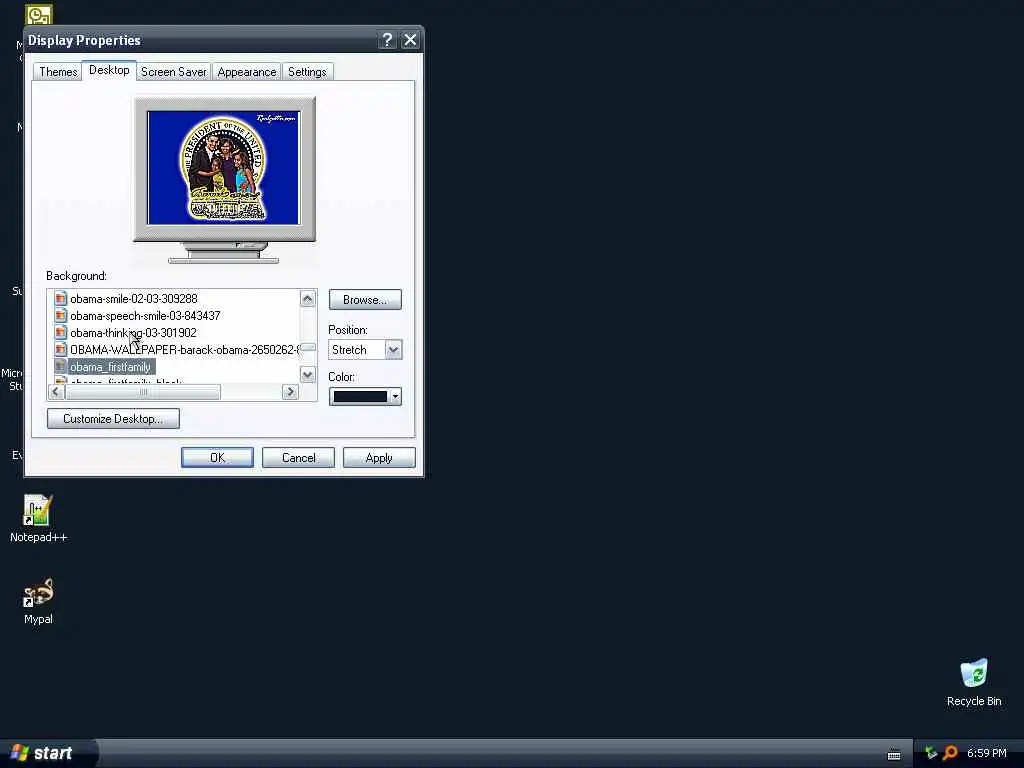Click the Display Properties help question button
Screen dimensions: 1024x768
(x=387, y=40)
